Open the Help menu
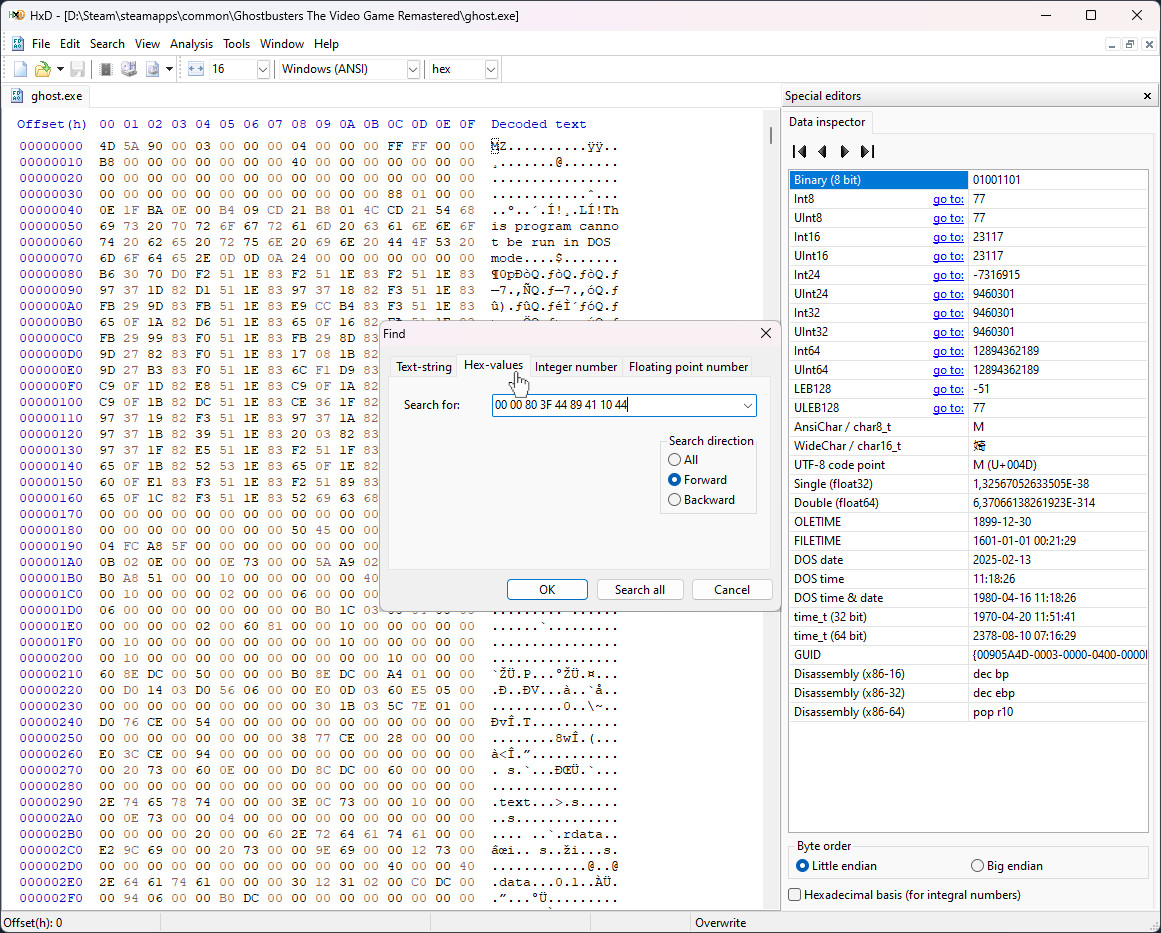 (326, 44)
